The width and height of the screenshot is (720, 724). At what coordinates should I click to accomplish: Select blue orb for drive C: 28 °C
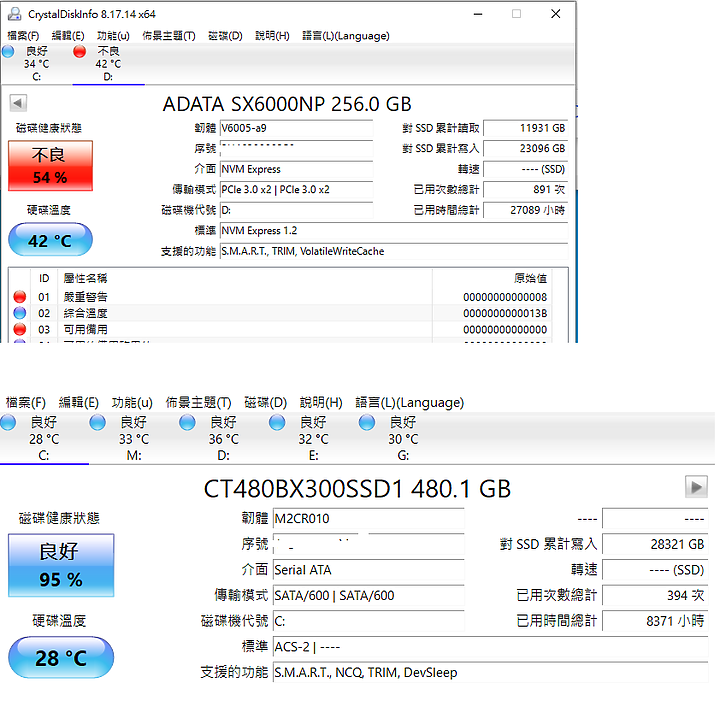tap(8, 422)
